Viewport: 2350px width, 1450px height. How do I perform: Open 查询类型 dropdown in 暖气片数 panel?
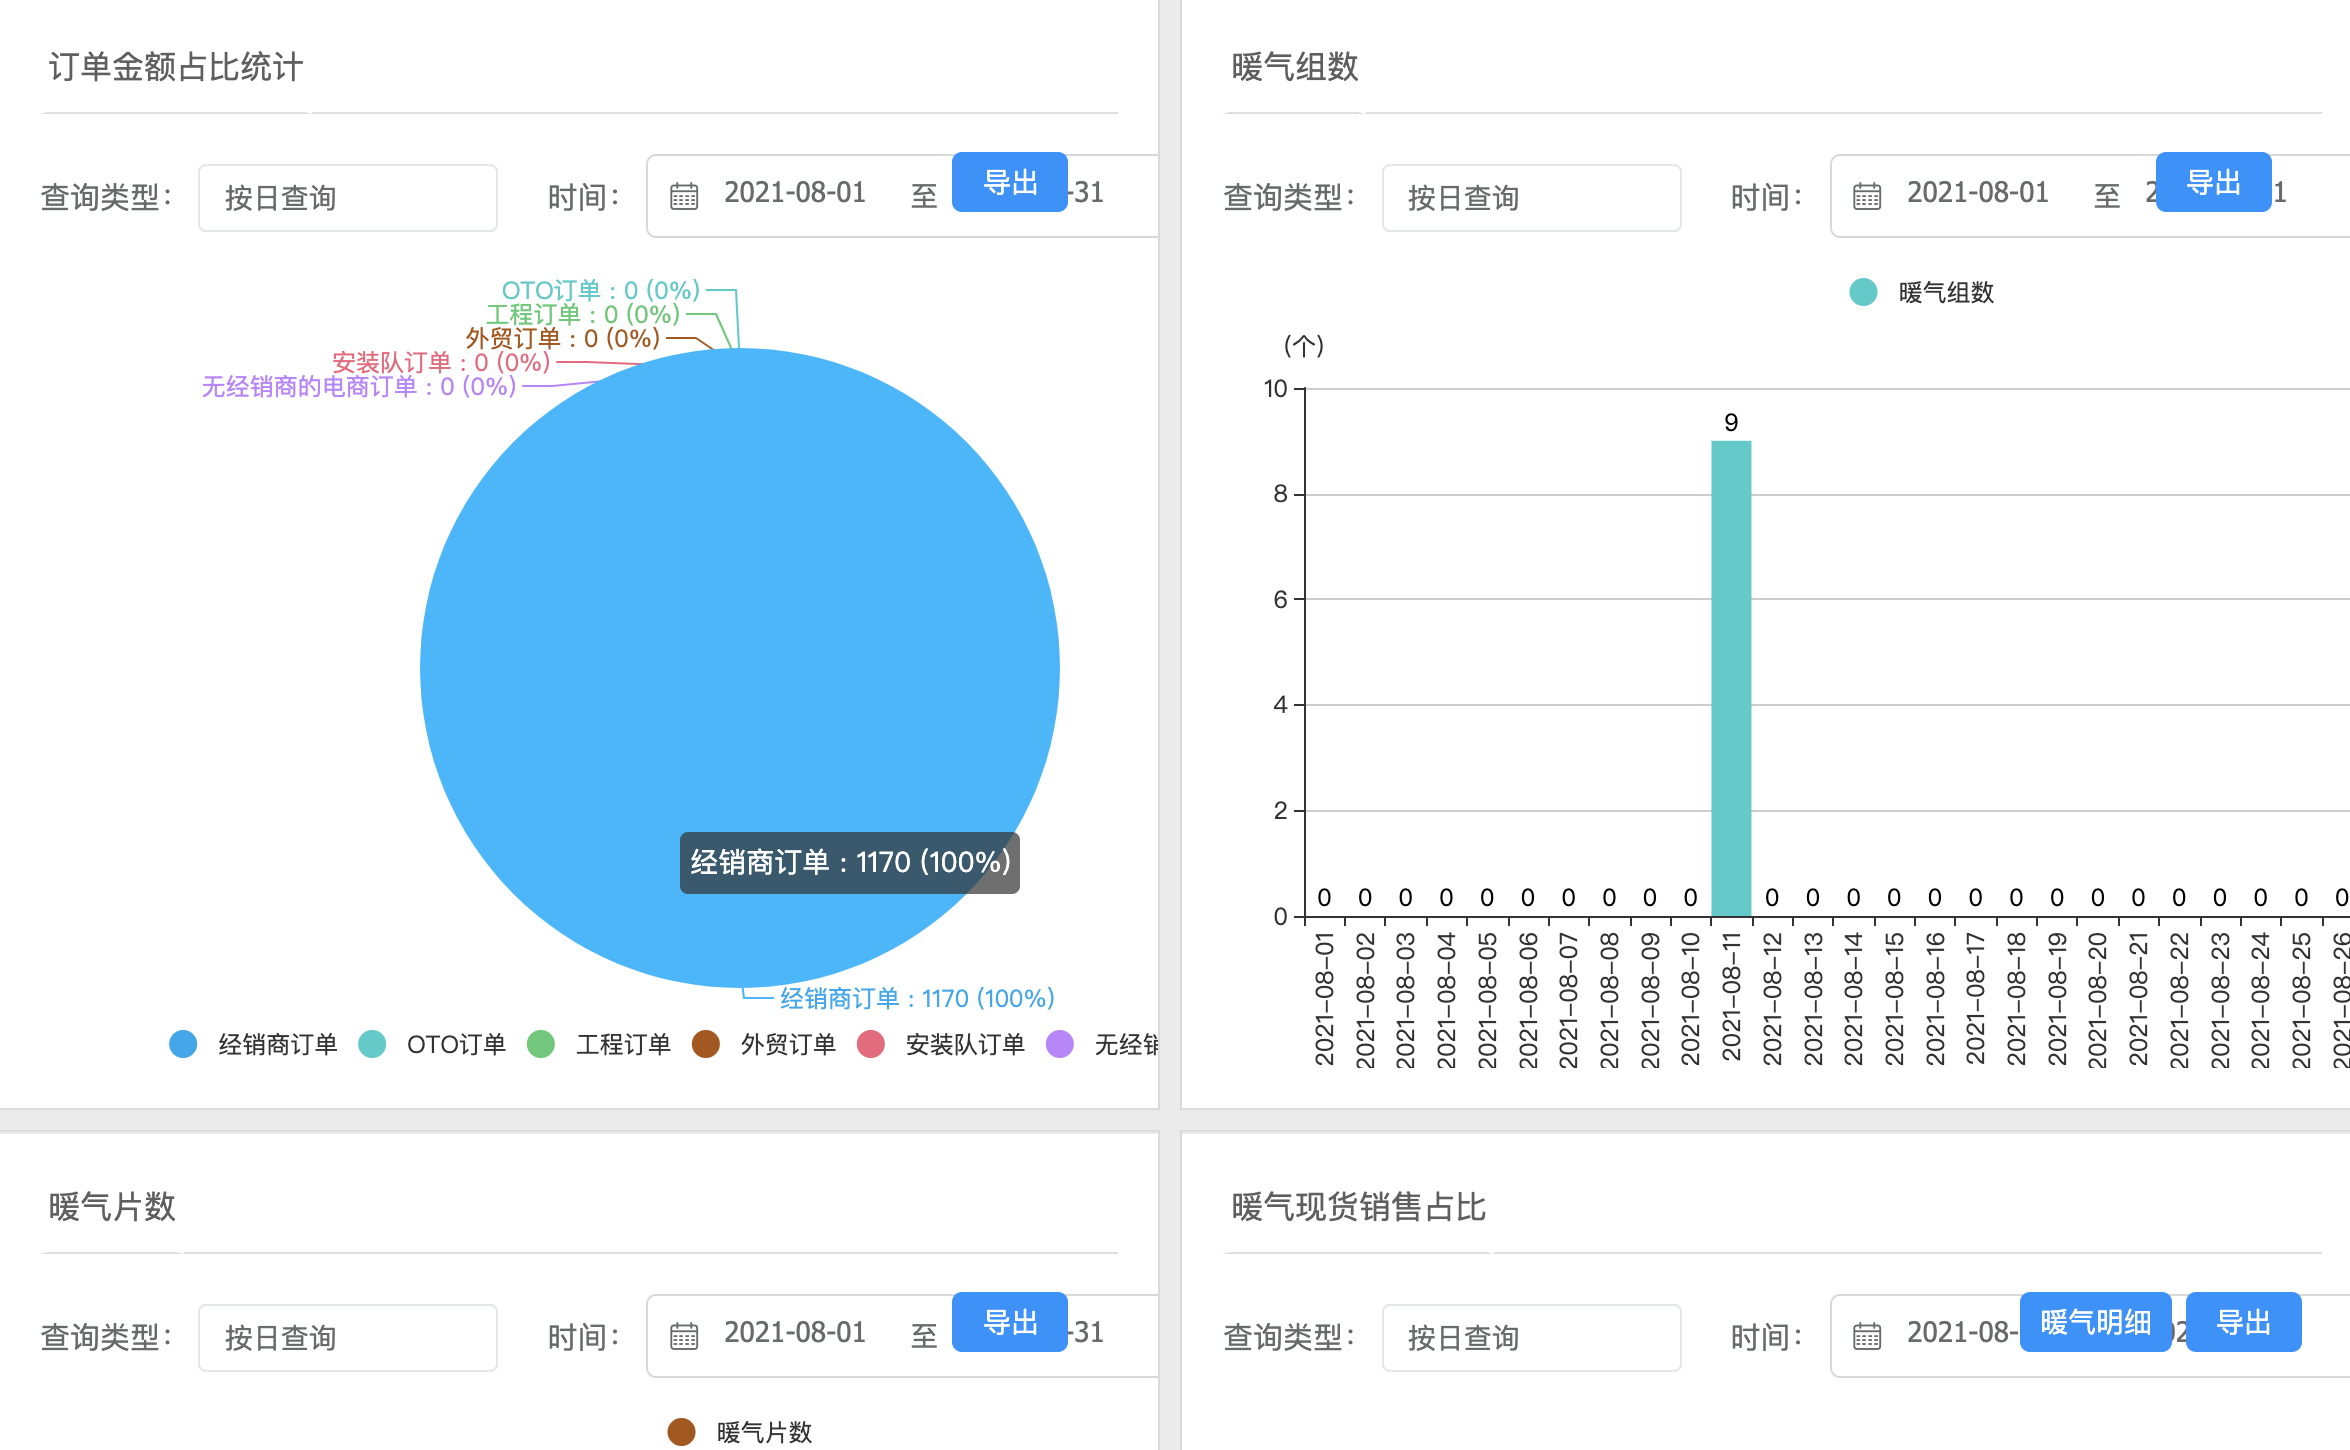pos(348,1338)
